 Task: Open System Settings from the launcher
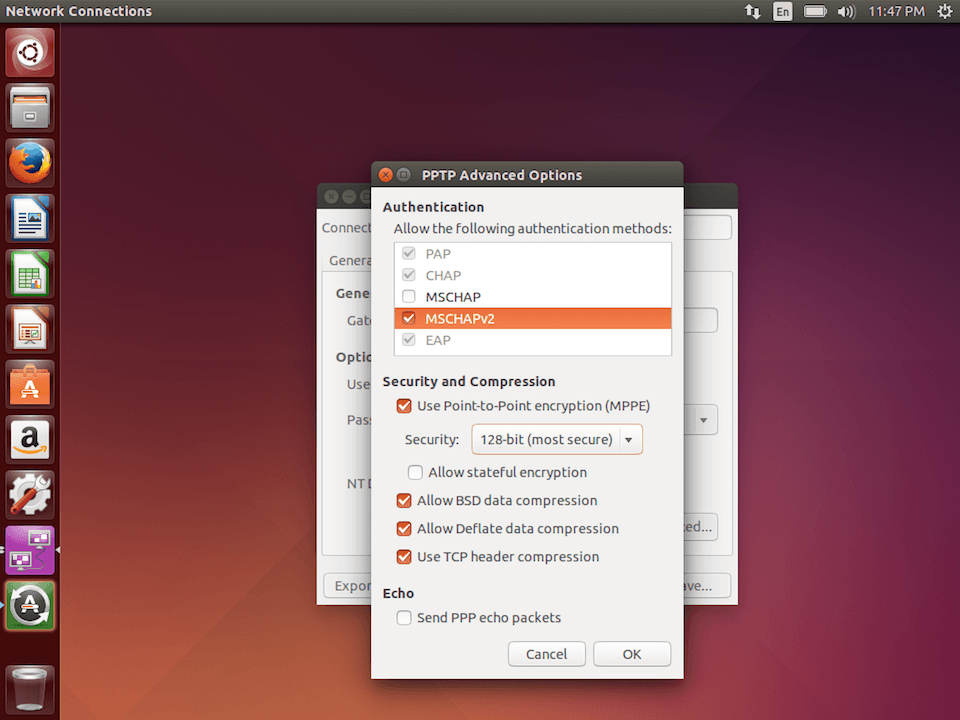coord(30,495)
